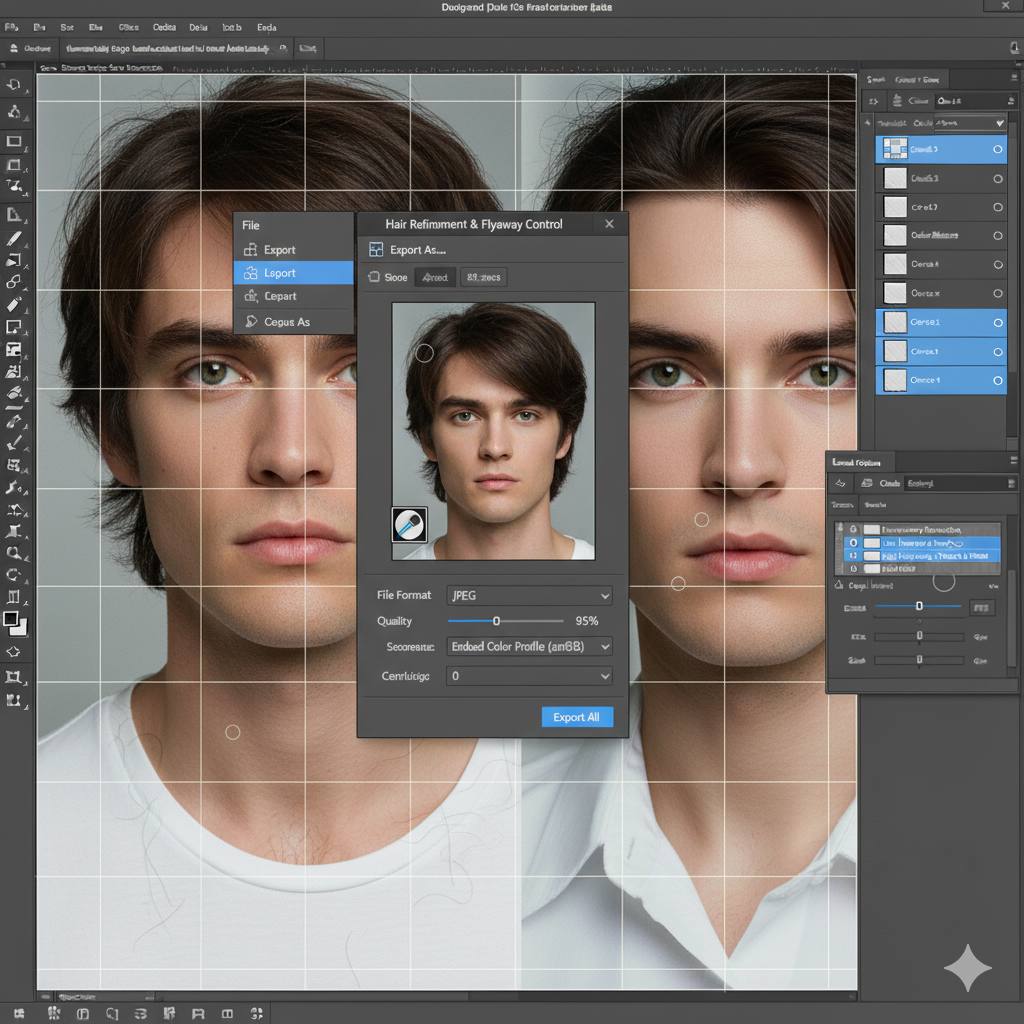Open the dropdown showing value 0
The width and height of the screenshot is (1024, 1024).
coord(529,676)
